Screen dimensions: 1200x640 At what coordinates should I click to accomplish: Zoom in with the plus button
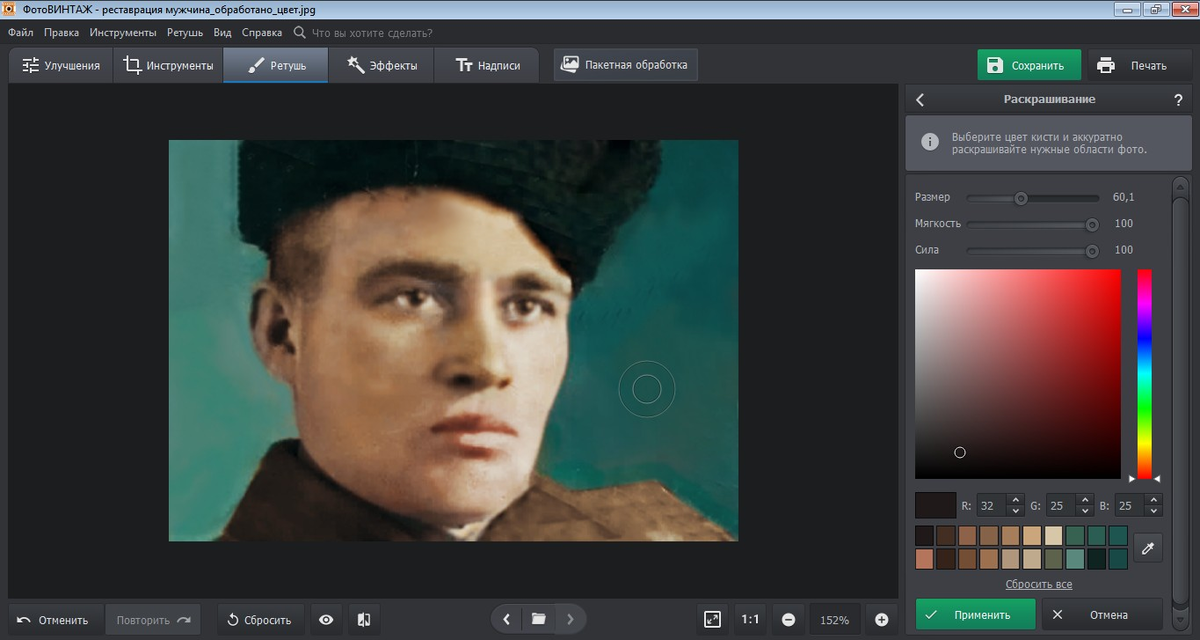coord(881,619)
